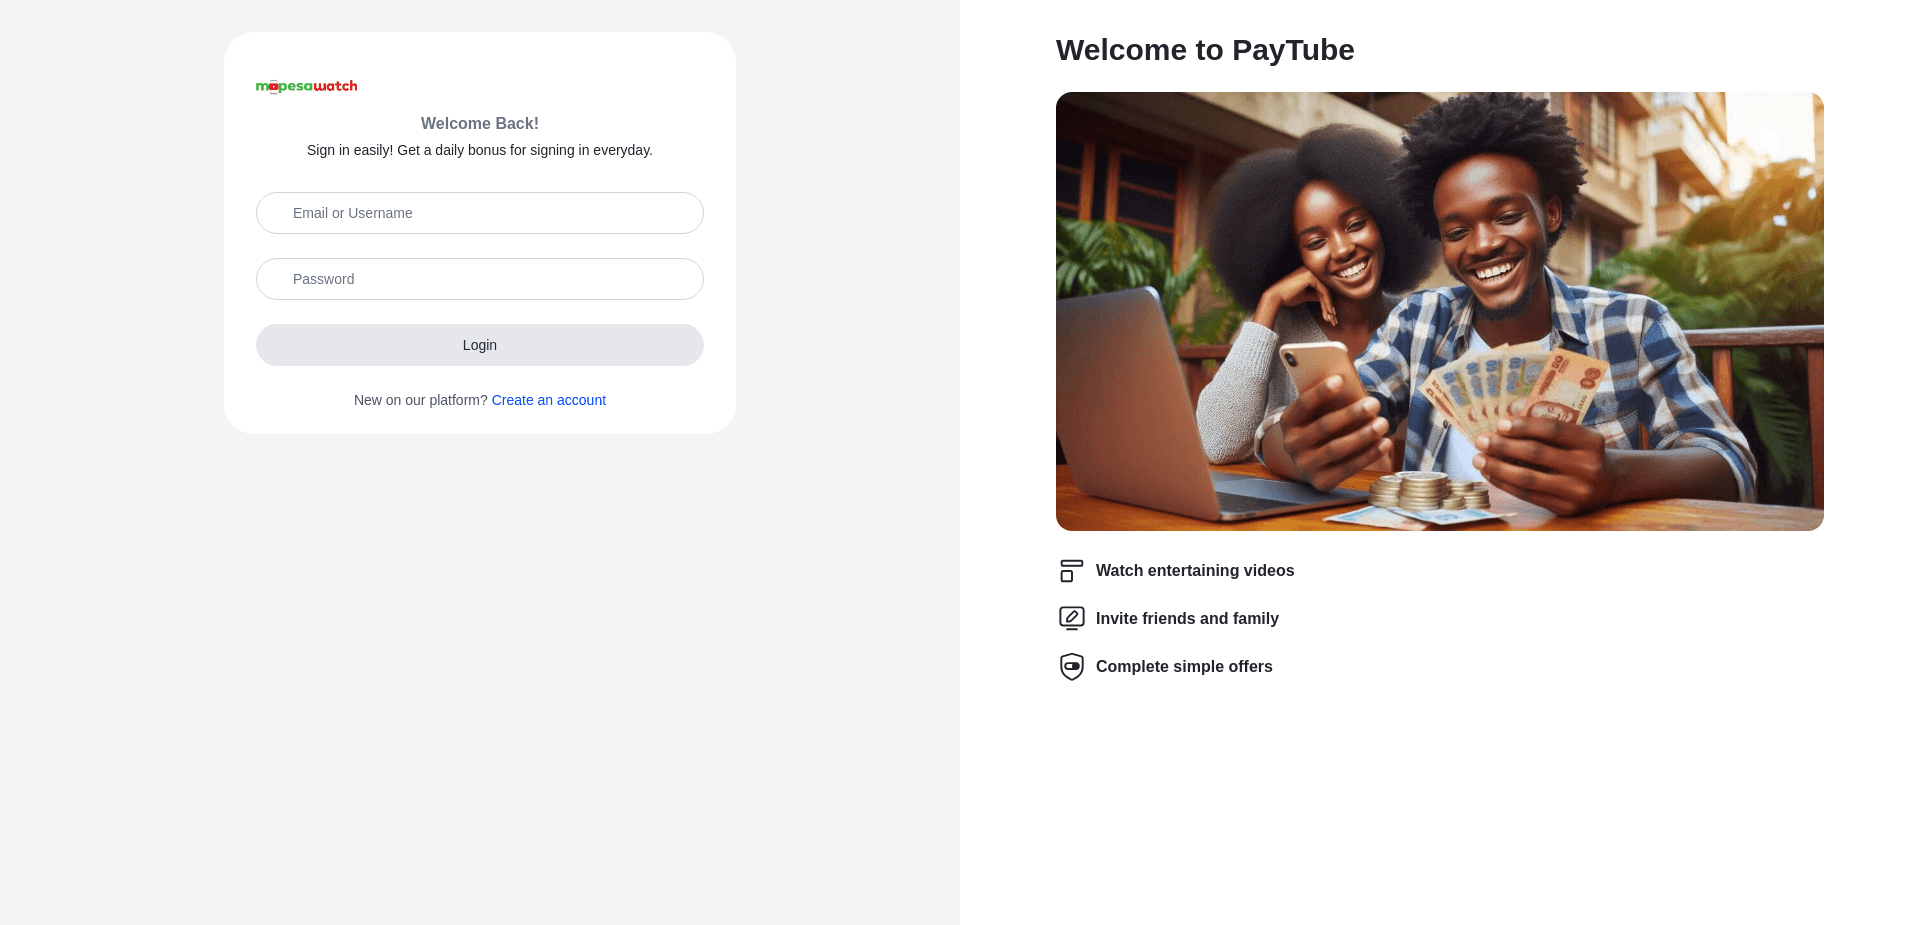Screen dimensions: 1920x925
Task: Click the Welcome Back! heading
Action: click(x=480, y=124)
